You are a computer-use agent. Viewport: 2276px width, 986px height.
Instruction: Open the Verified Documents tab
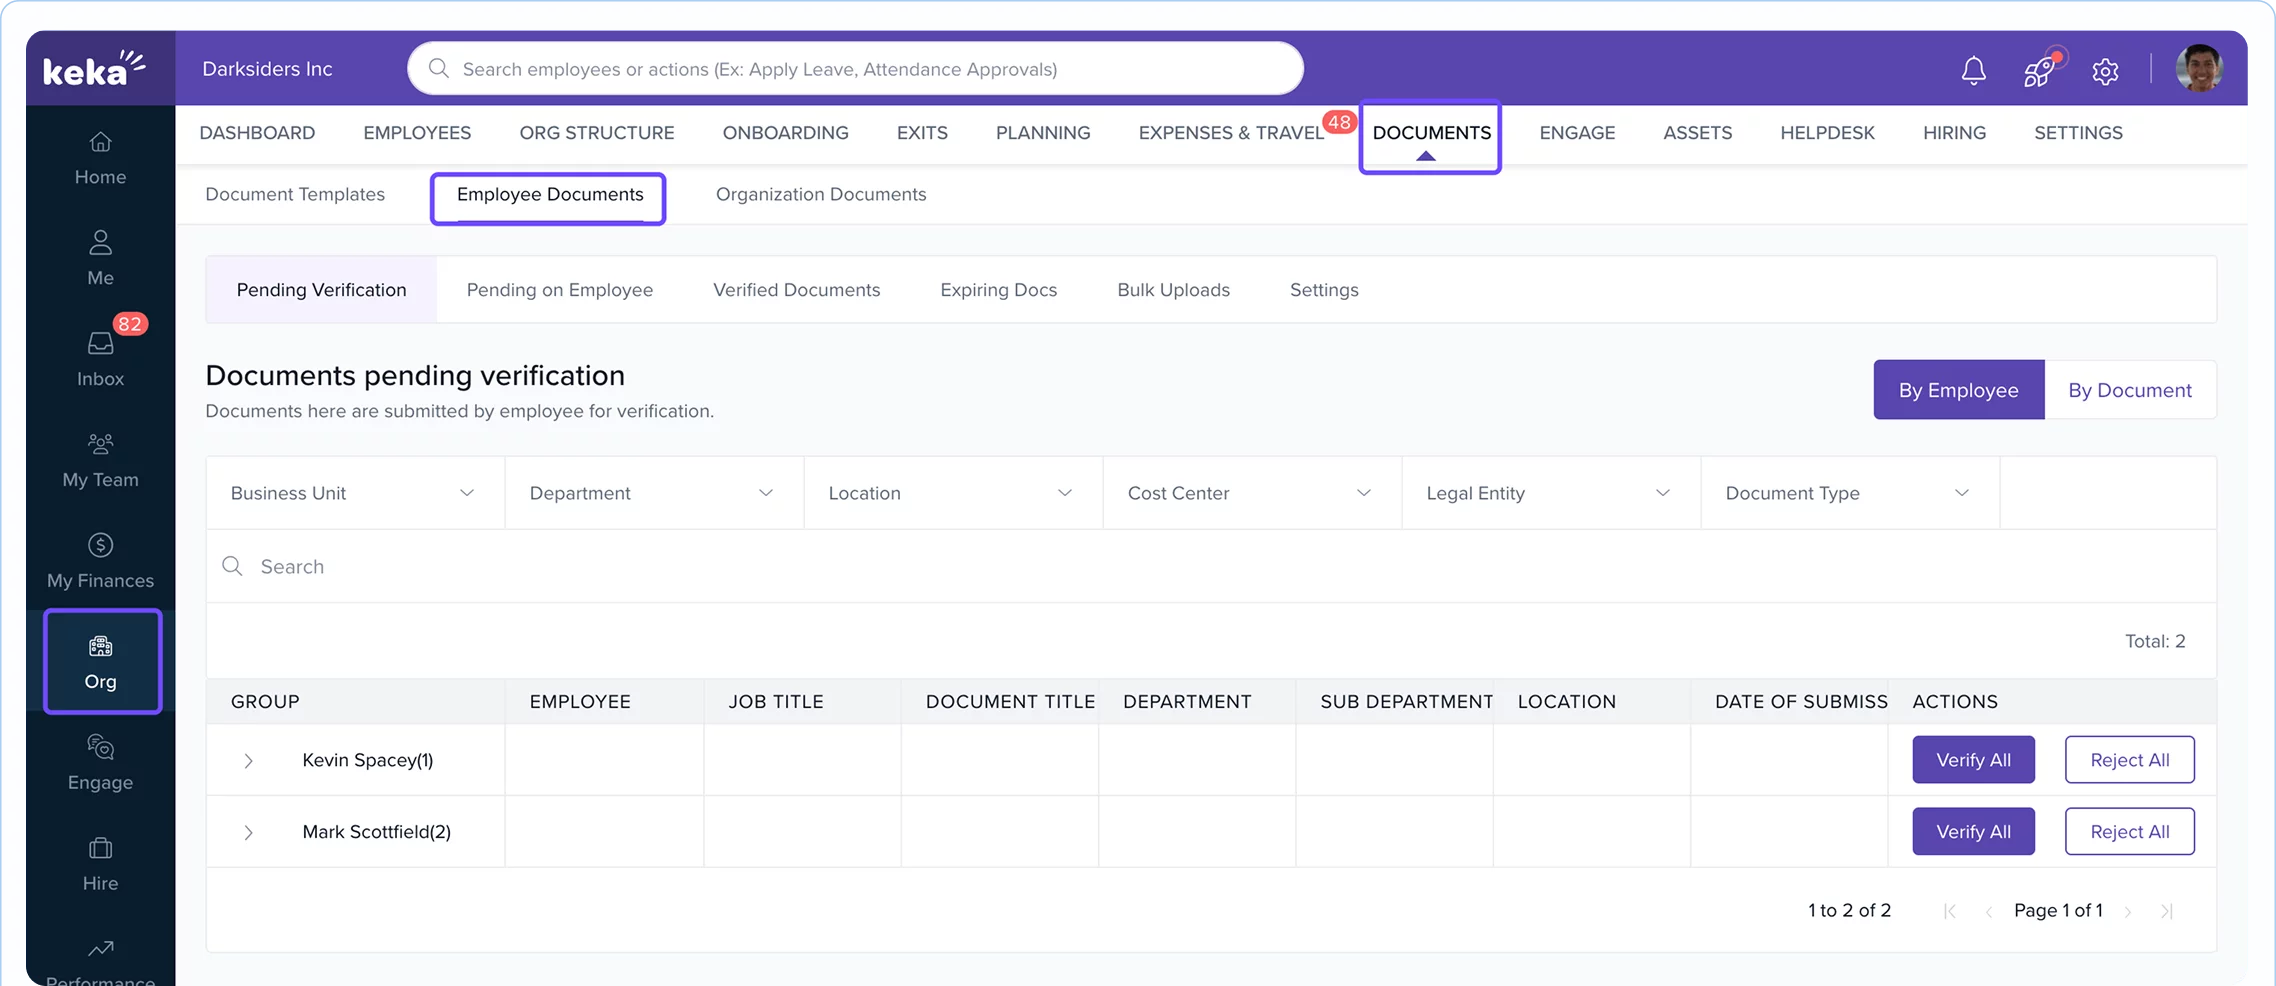(x=796, y=290)
